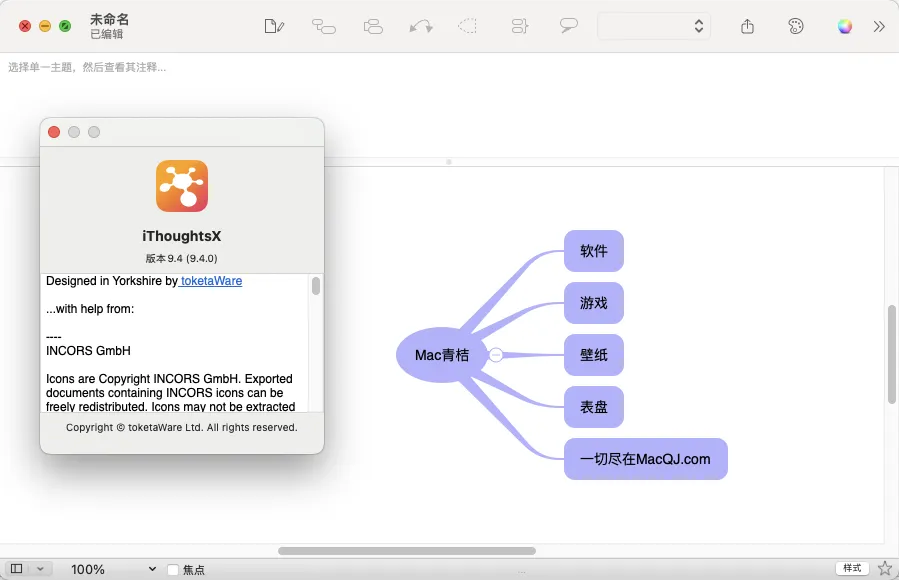
Task: Select the 游戏 topic node
Action: tap(594, 303)
